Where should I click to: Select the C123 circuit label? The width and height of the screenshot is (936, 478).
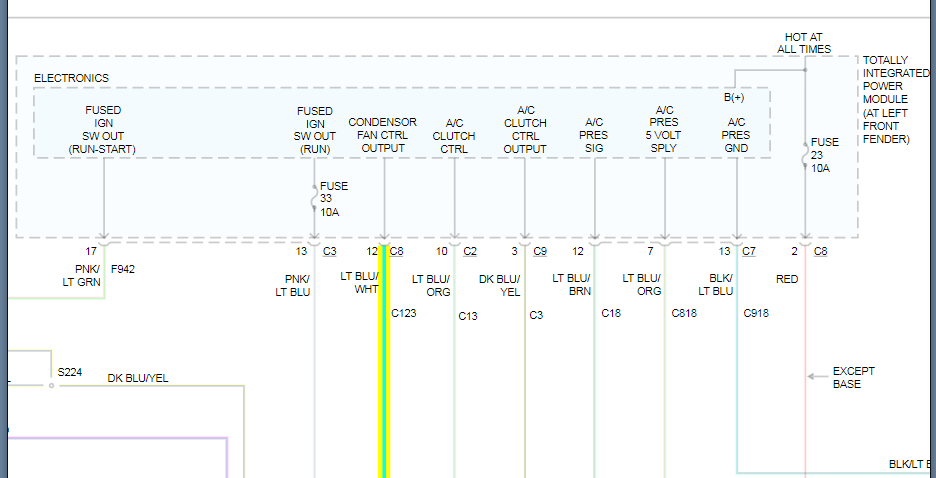[404, 313]
